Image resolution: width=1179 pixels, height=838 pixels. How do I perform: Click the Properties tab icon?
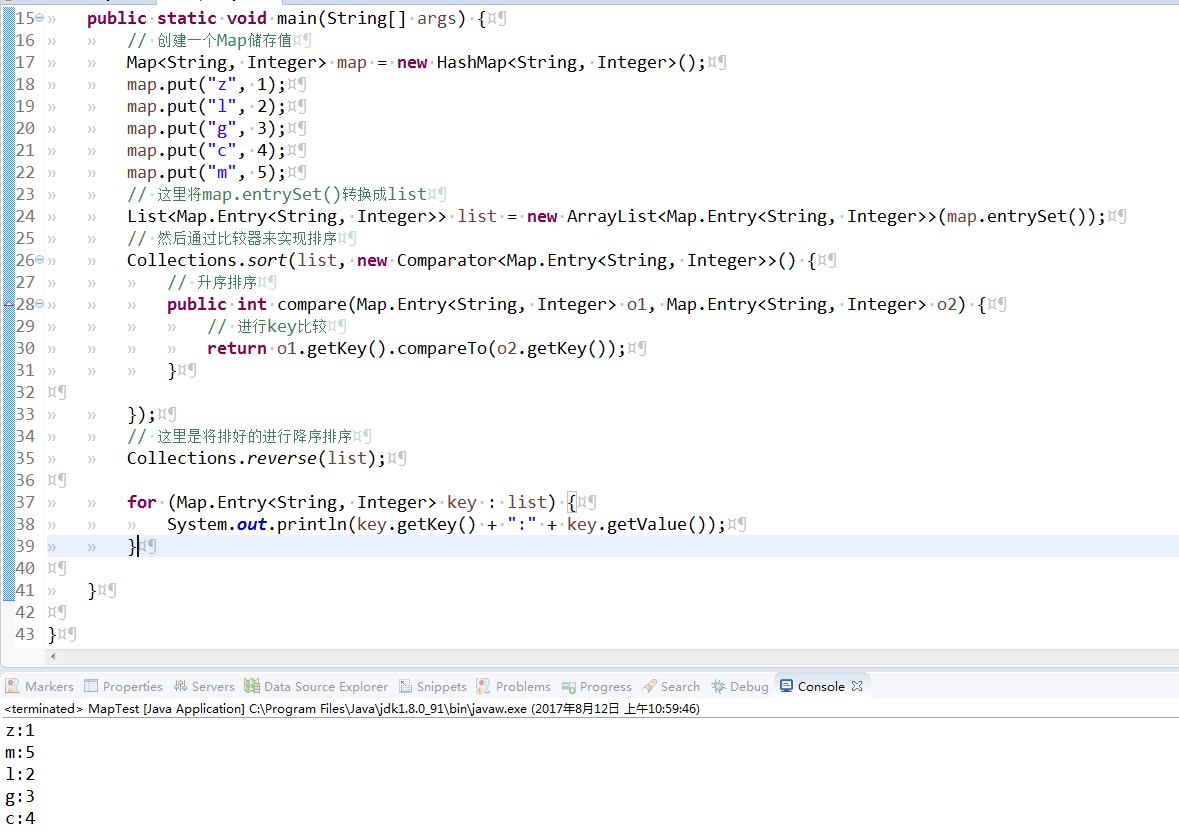tap(91, 686)
